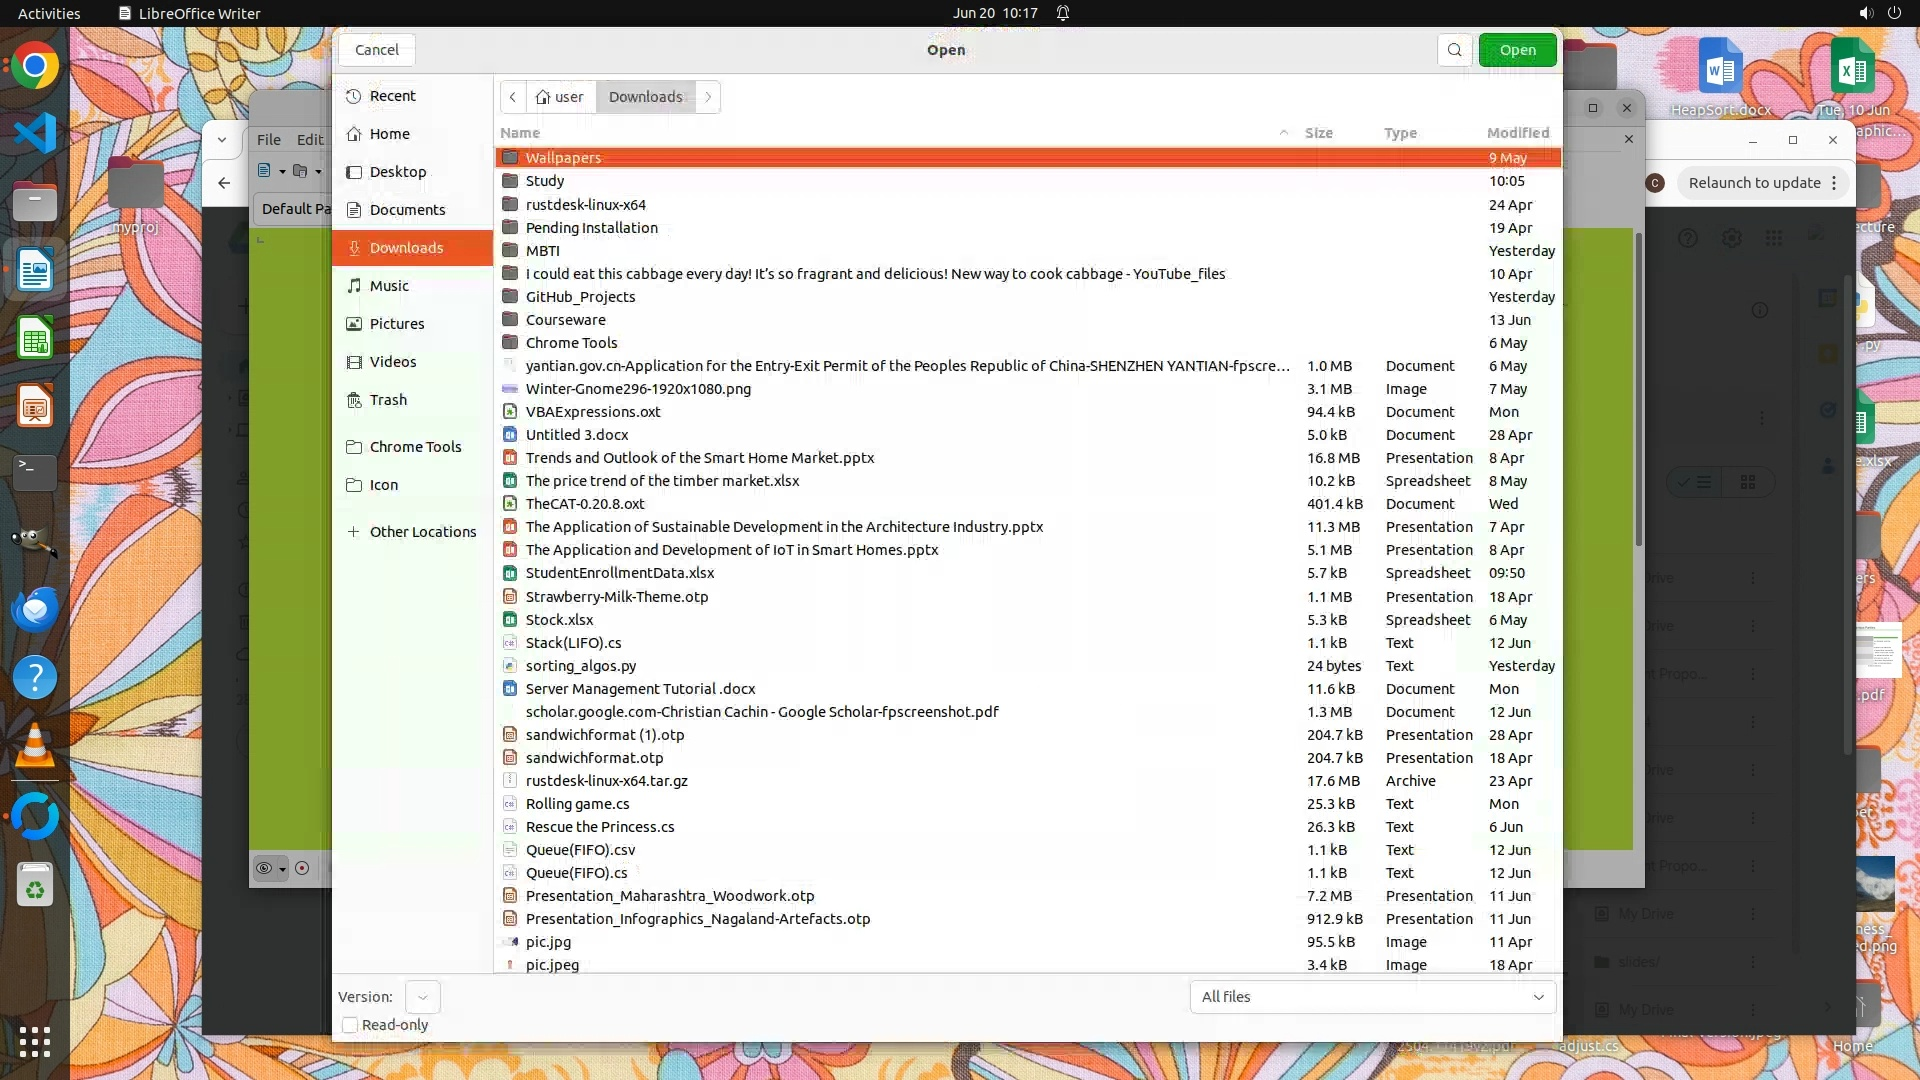Select the Stock.xlsx file
Image resolution: width=1920 pixels, height=1080 pixels.
[x=559, y=620]
